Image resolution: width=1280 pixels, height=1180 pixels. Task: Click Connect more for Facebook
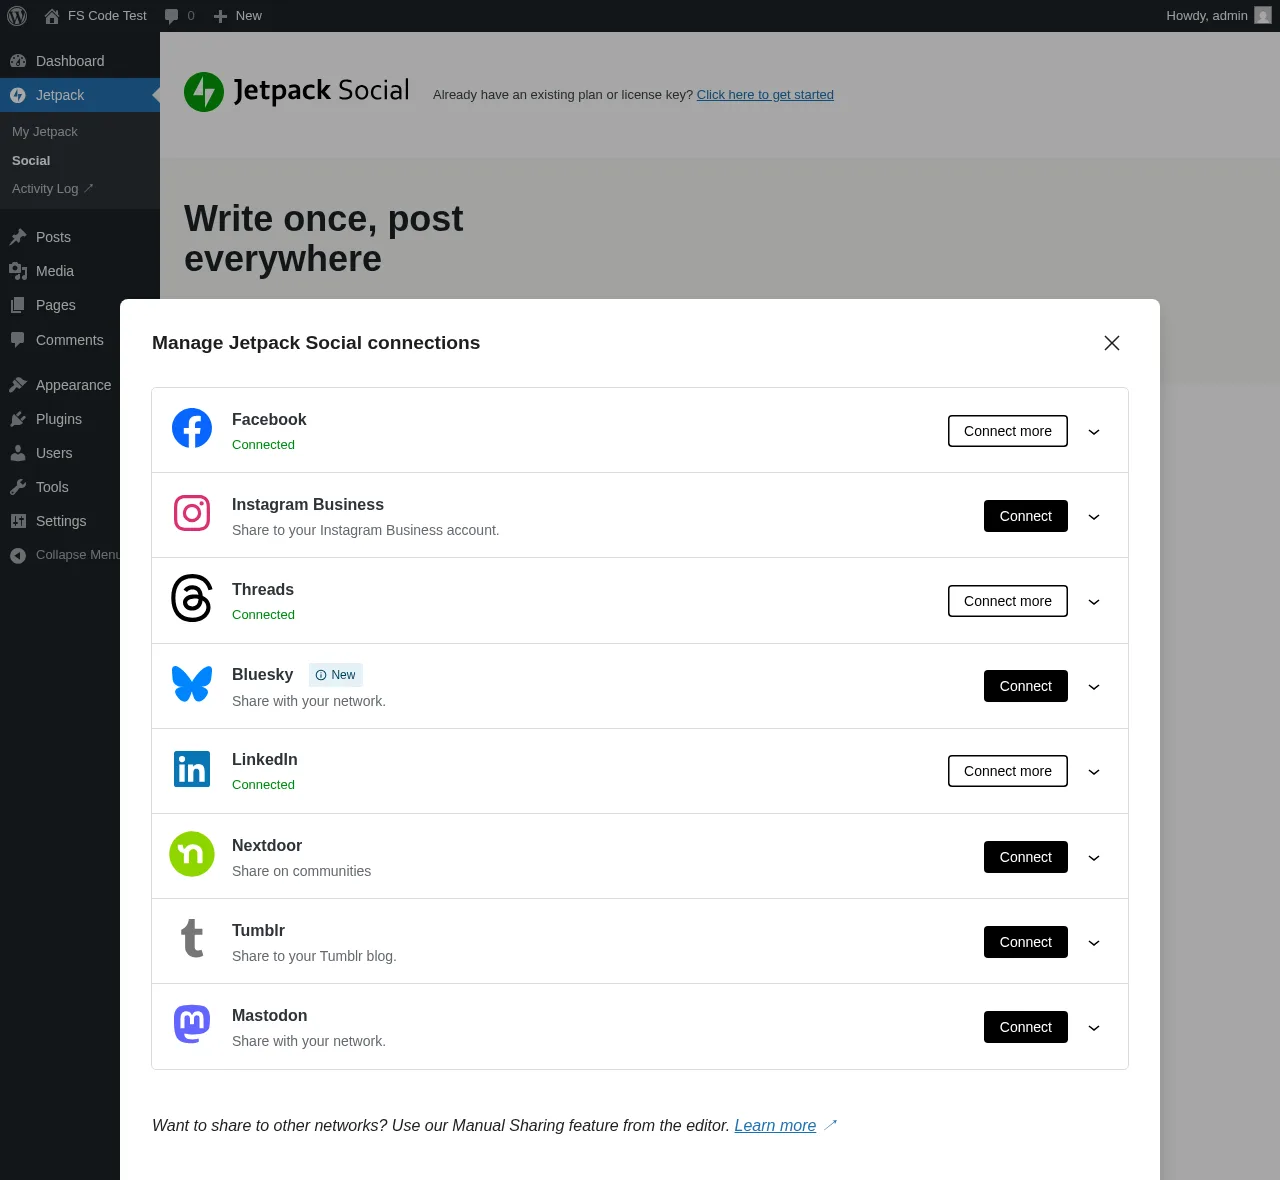(x=1008, y=431)
